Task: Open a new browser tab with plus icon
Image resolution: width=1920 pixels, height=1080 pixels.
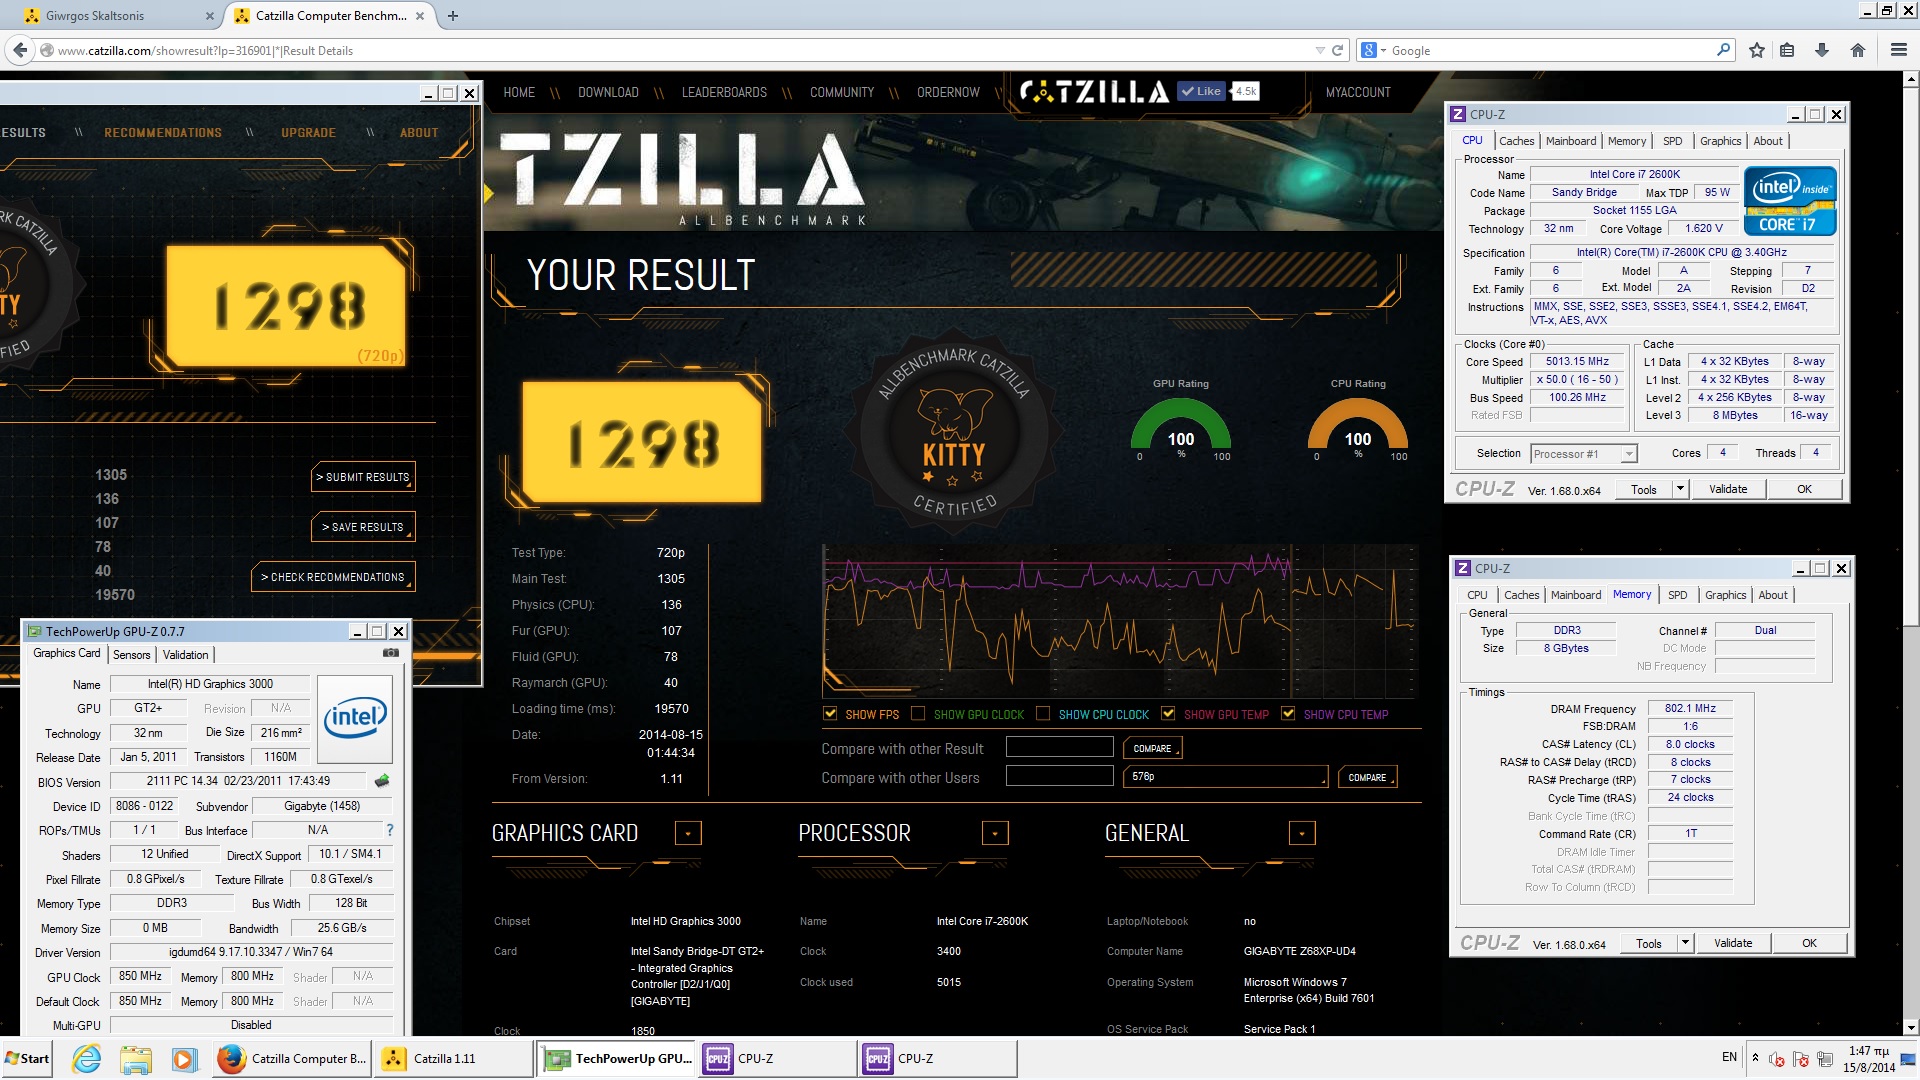Action: tap(453, 16)
